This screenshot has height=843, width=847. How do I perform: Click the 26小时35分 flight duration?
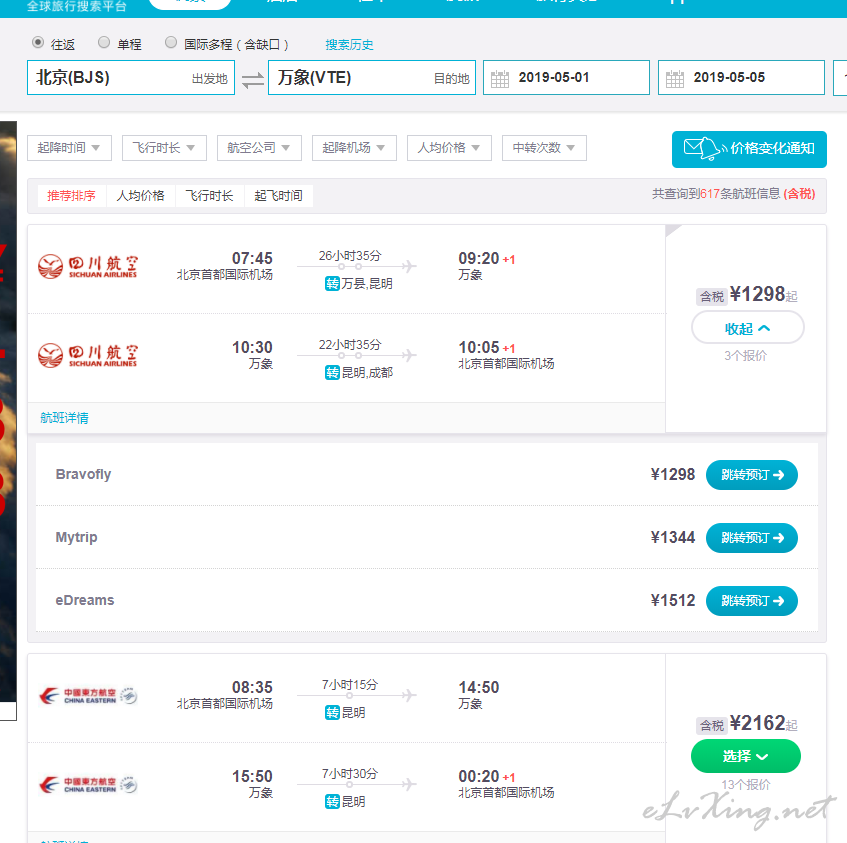(x=350, y=255)
